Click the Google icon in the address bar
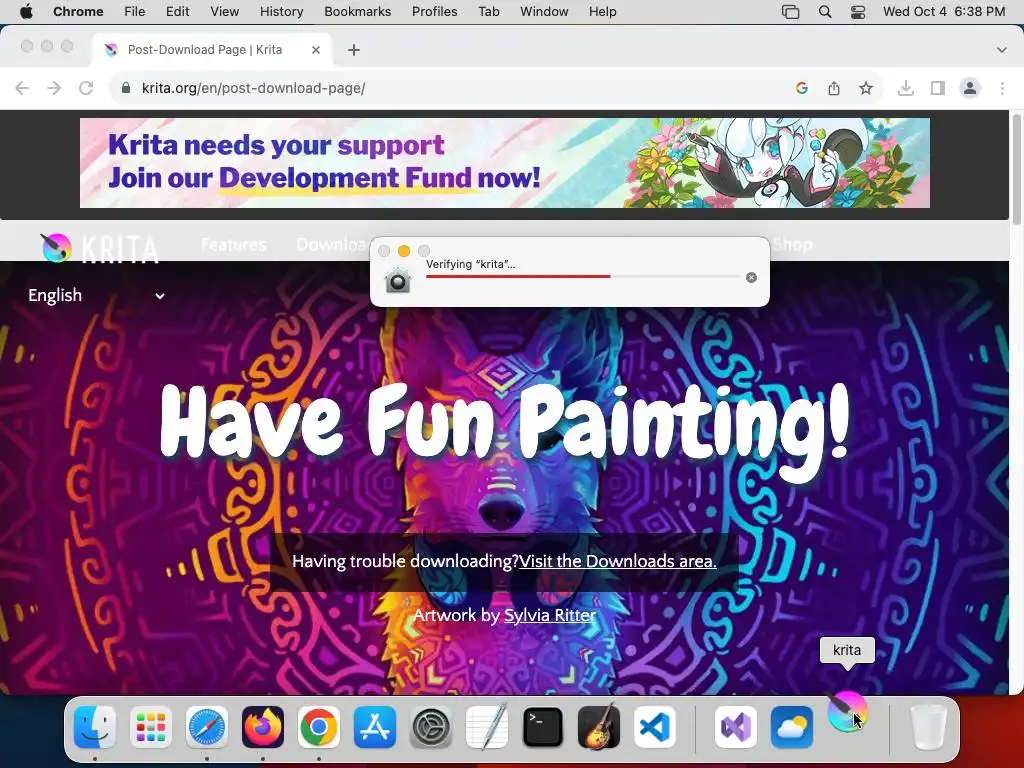The height and width of the screenshot is (768, 1024). 802,88
